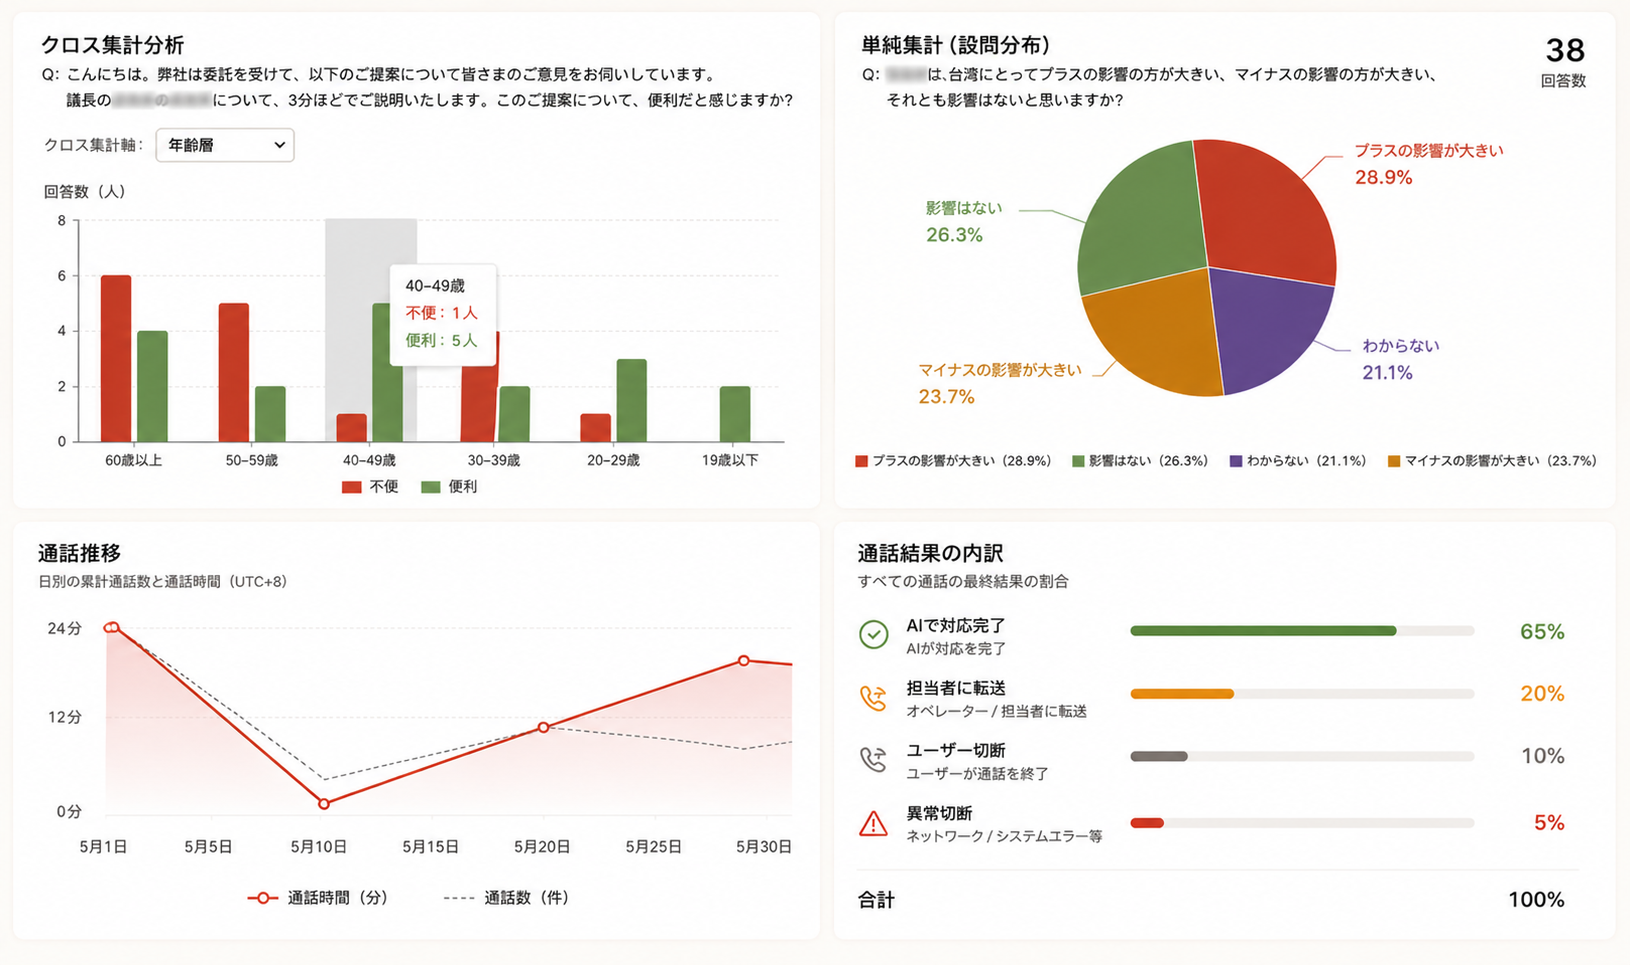
Task: Click the 5% value for 異常切断
Action: (1549, 823)
